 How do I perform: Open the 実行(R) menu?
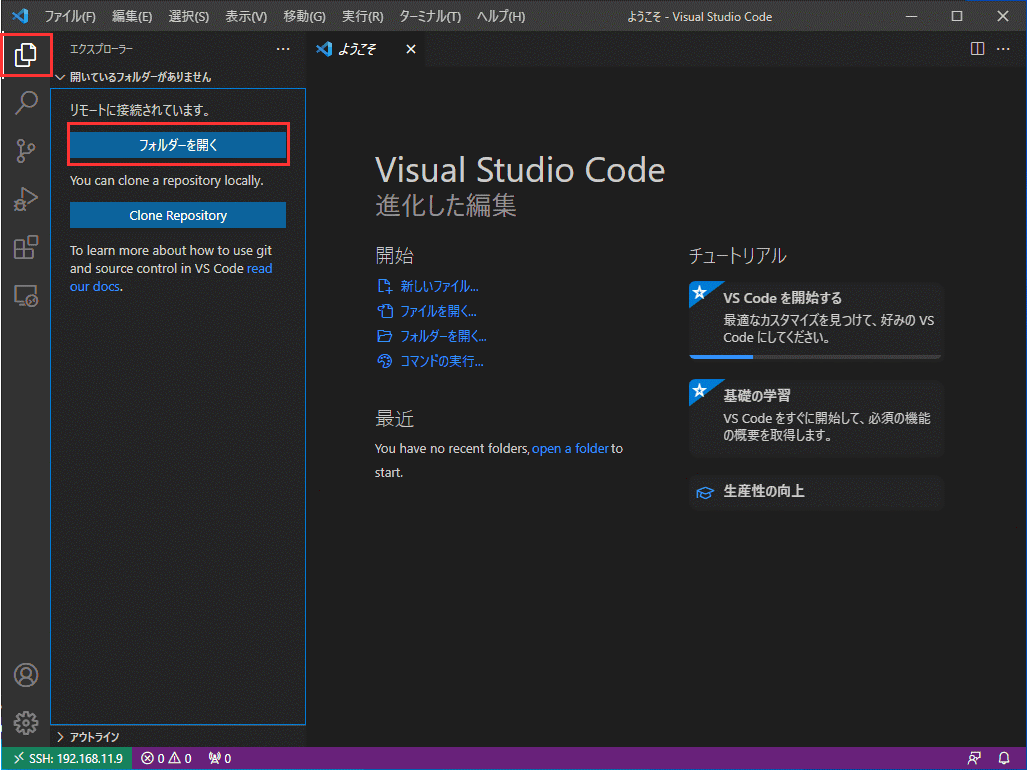point(363,16)
